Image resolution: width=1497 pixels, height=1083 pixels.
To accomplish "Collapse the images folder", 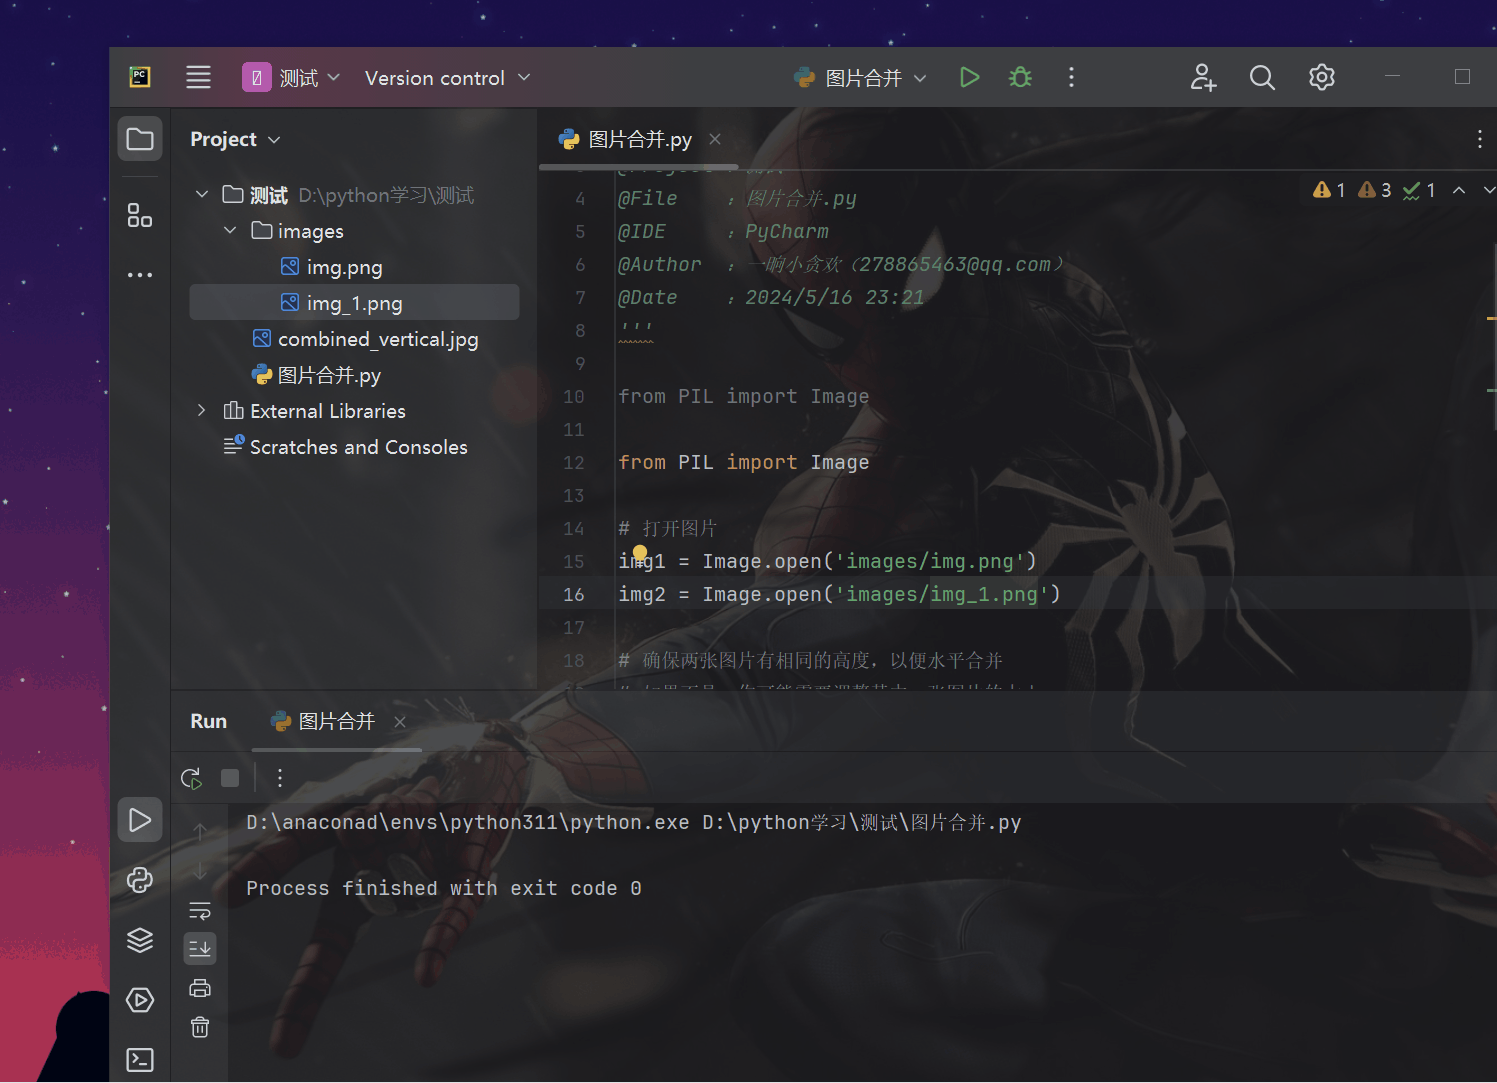I will (x=230, y=230).
